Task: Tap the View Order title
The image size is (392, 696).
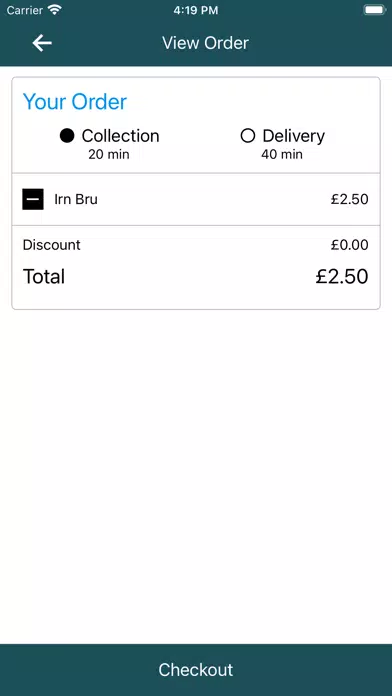Action: (x=205, y=43)
